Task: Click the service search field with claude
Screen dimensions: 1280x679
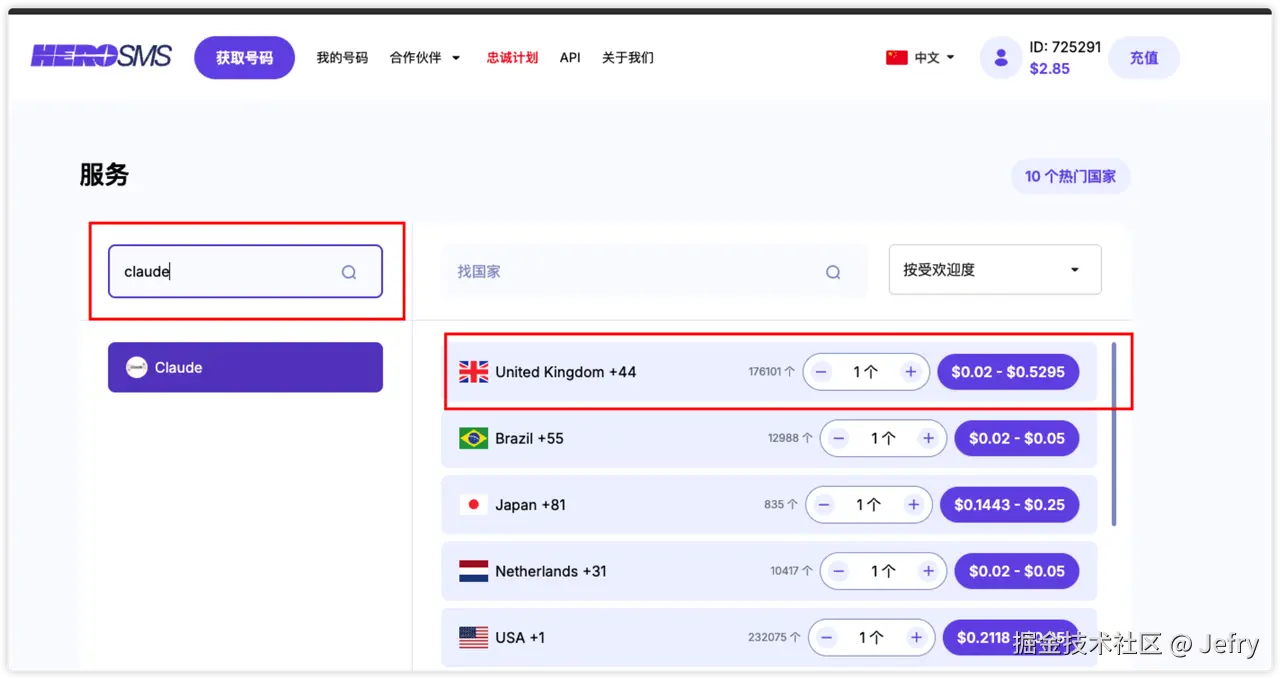Action: point(245,271)
